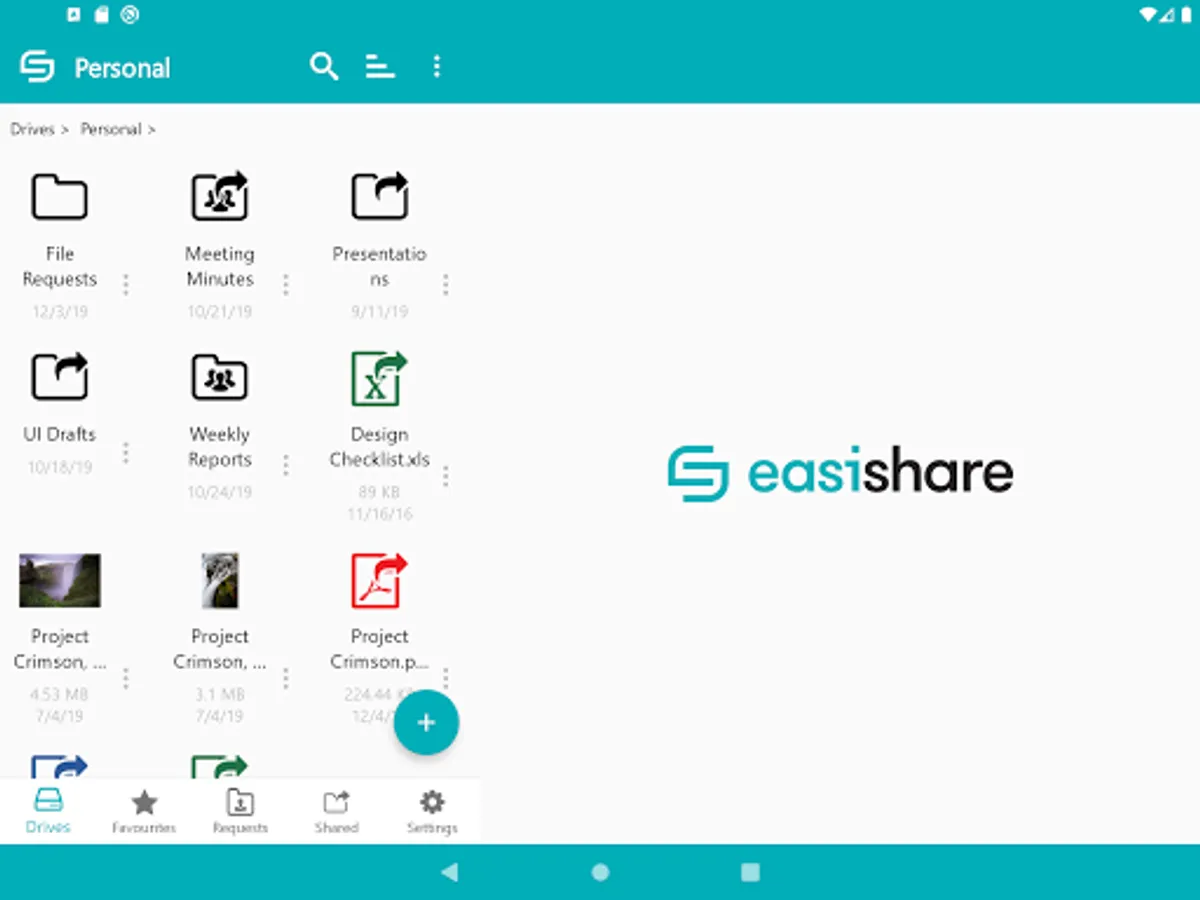Open the Weekly Reports folder icon
The image size is (1200, 900).
[x=220, y=377]
